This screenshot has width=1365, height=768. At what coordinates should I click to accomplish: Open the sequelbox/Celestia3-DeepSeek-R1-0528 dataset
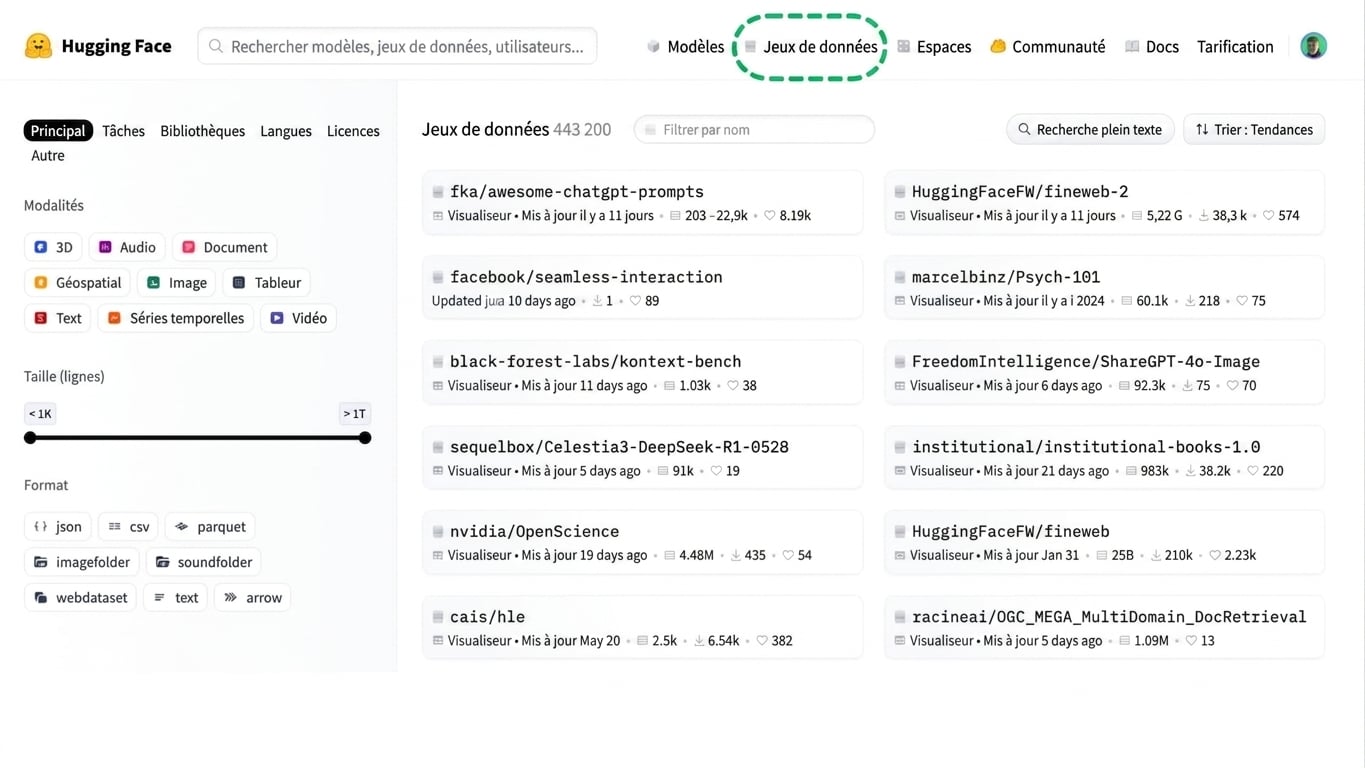tap(642, 457)
